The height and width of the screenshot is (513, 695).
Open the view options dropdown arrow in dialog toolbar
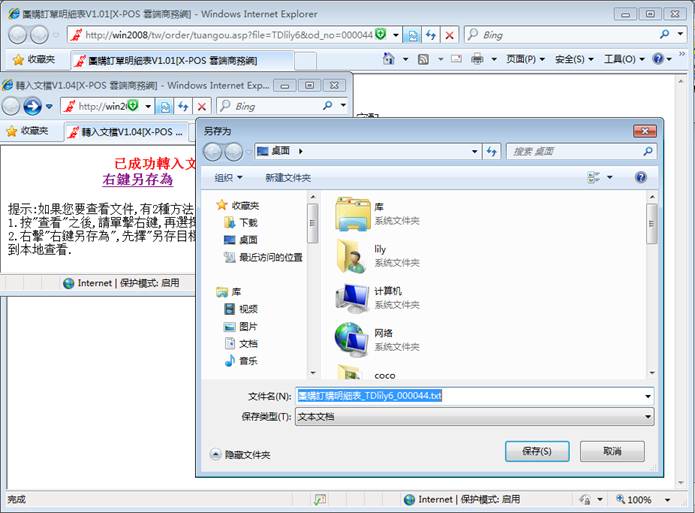(x=607, y=177)
